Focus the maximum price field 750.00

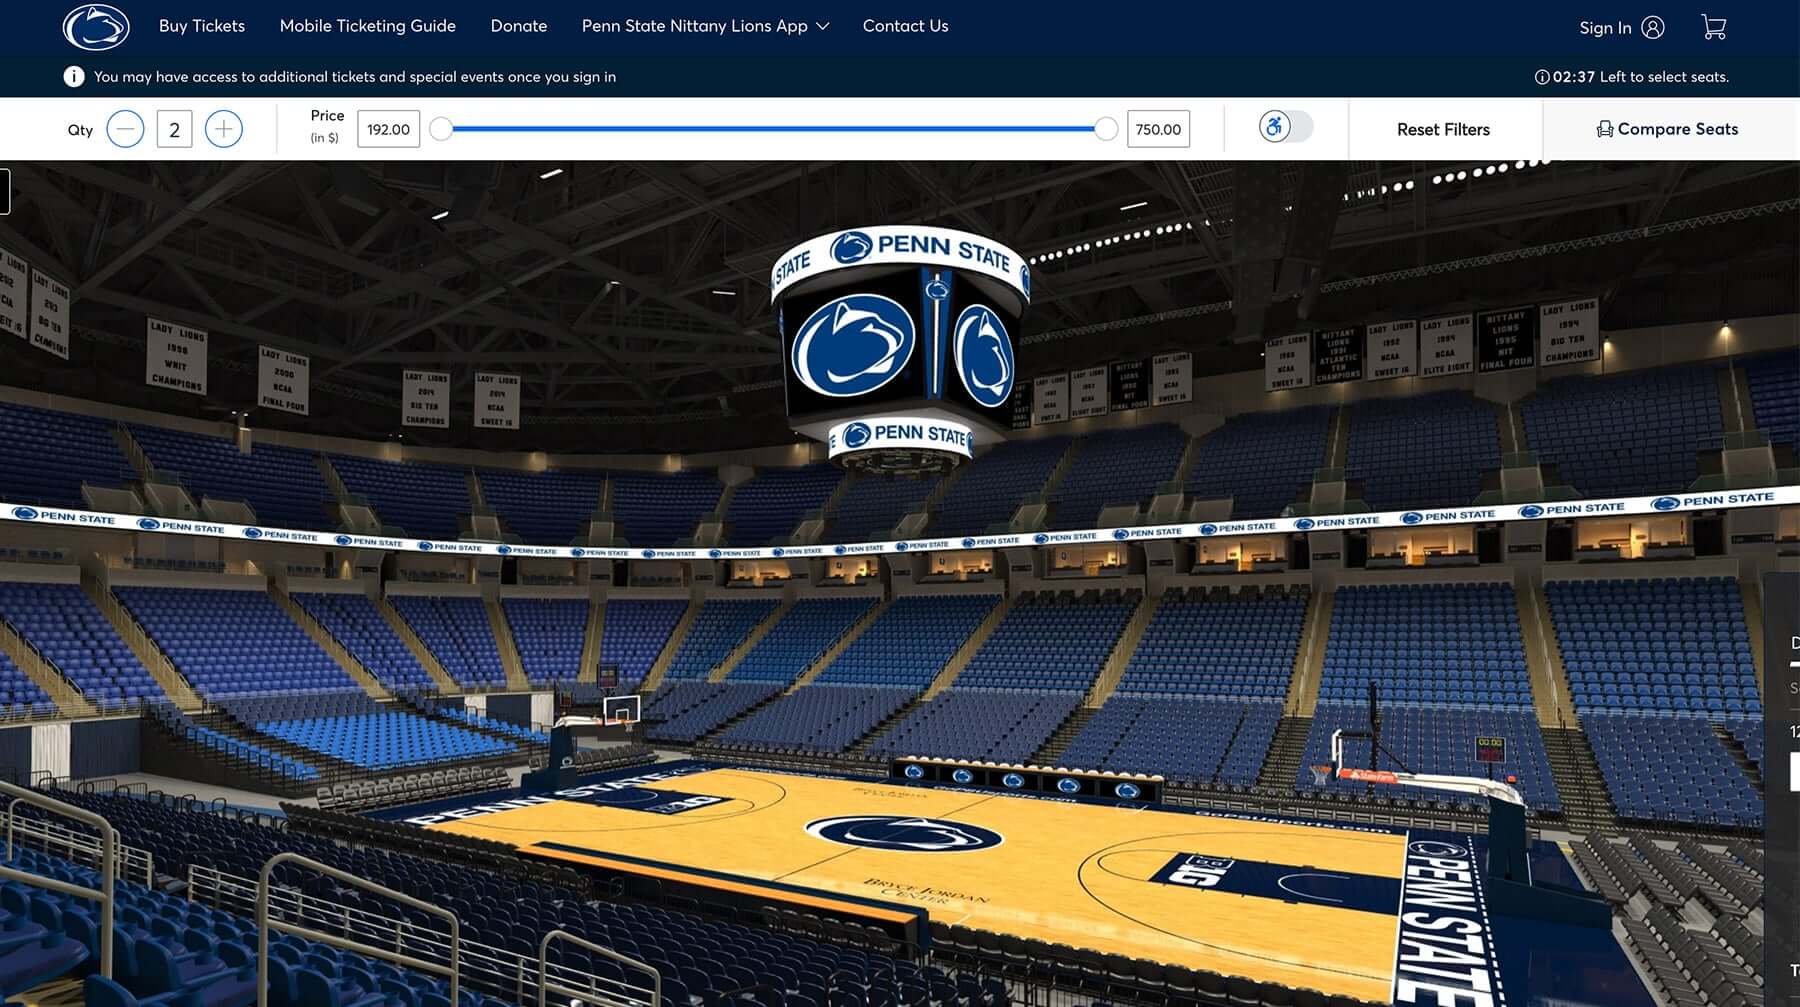pos(1158,129)
